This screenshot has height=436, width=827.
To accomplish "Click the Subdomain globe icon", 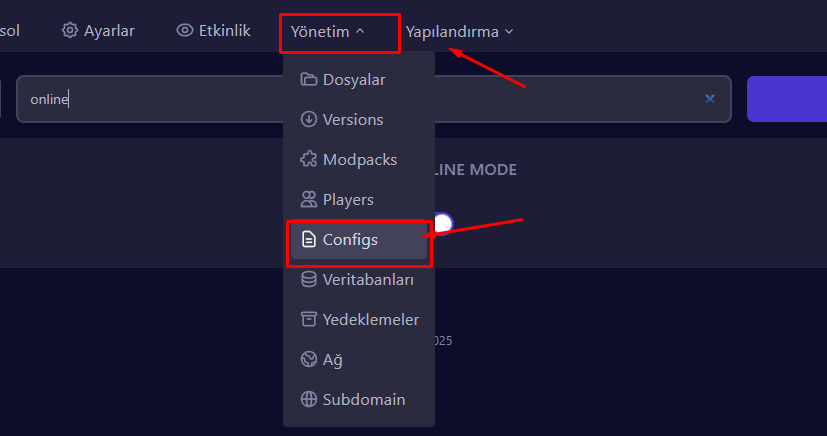I will pos(308,400).
